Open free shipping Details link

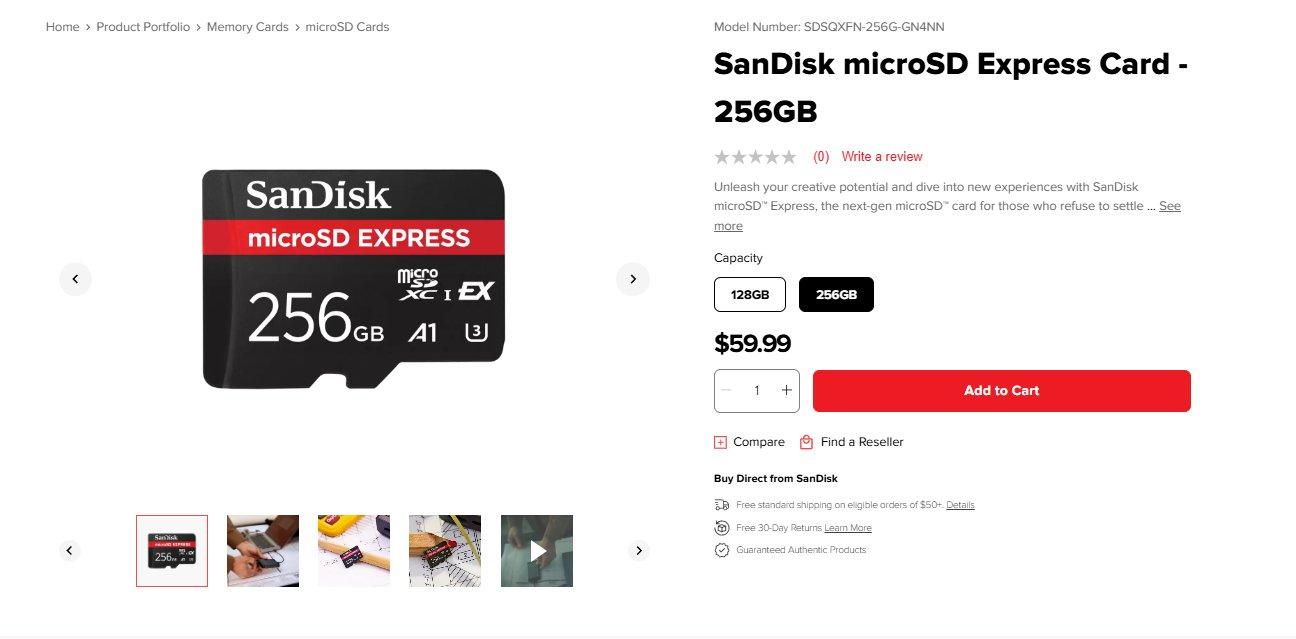pos(960,505)
